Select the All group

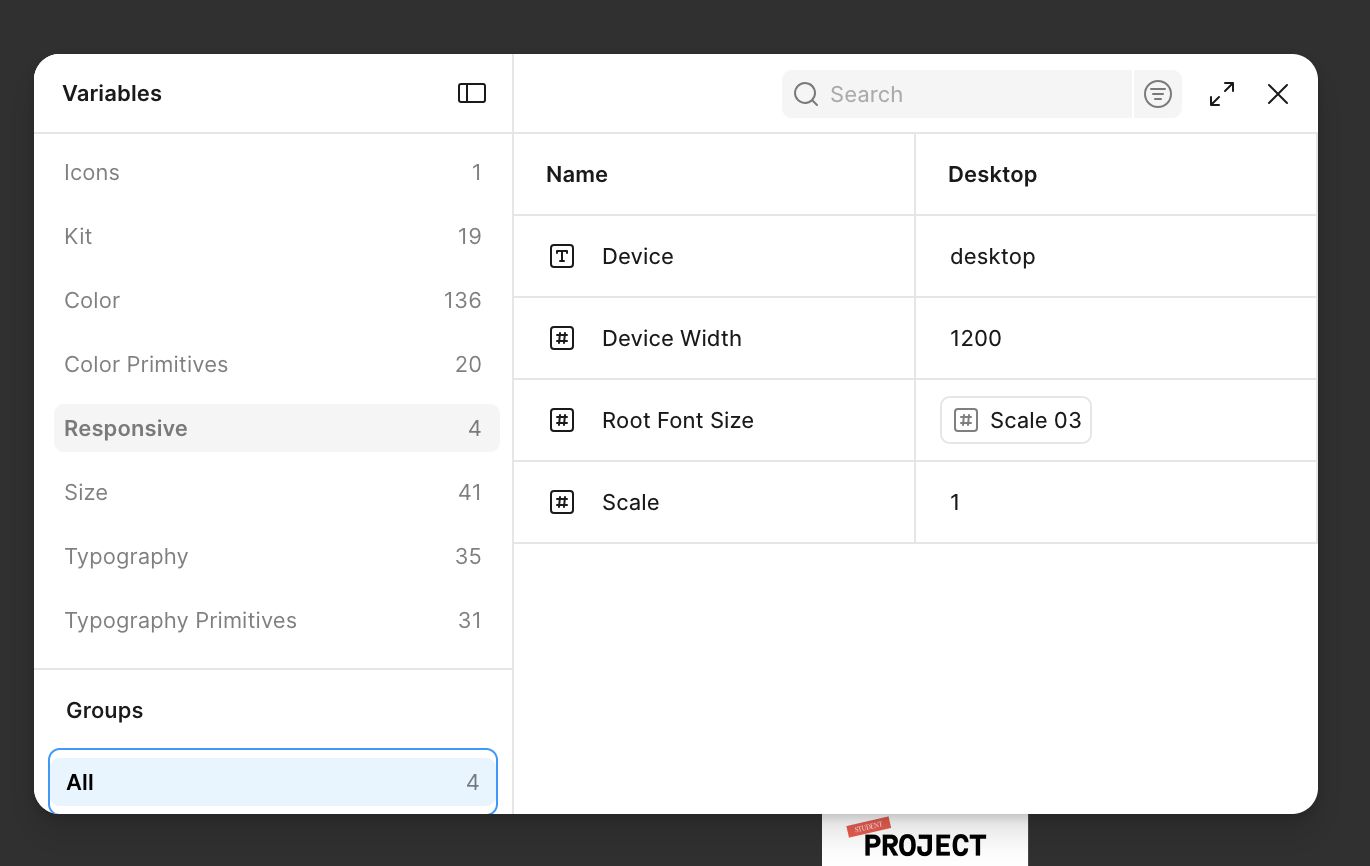(273, 782)
